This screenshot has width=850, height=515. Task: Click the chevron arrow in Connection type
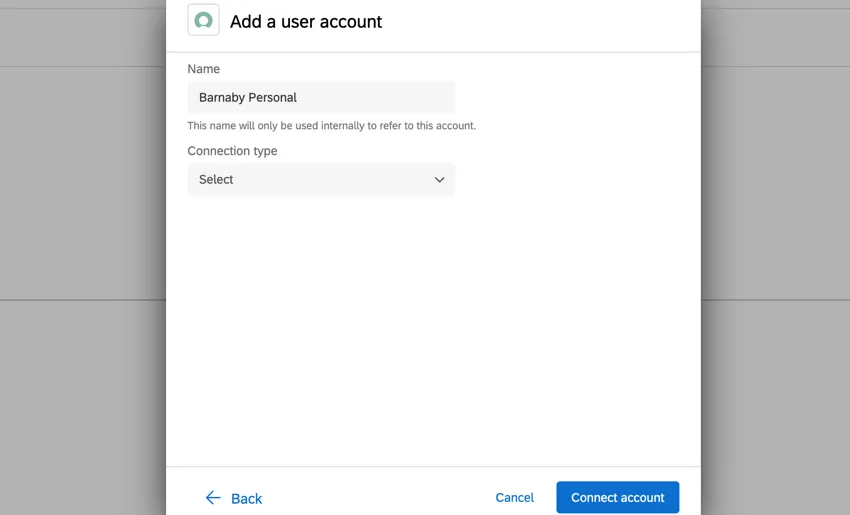pos(439,180)
